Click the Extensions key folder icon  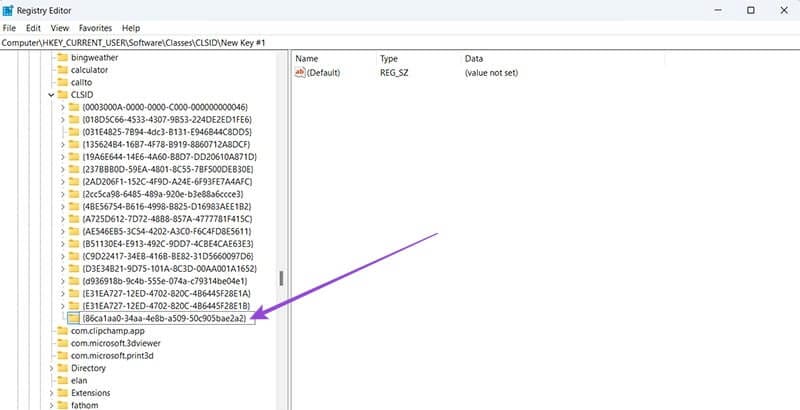tap(62, 393)
